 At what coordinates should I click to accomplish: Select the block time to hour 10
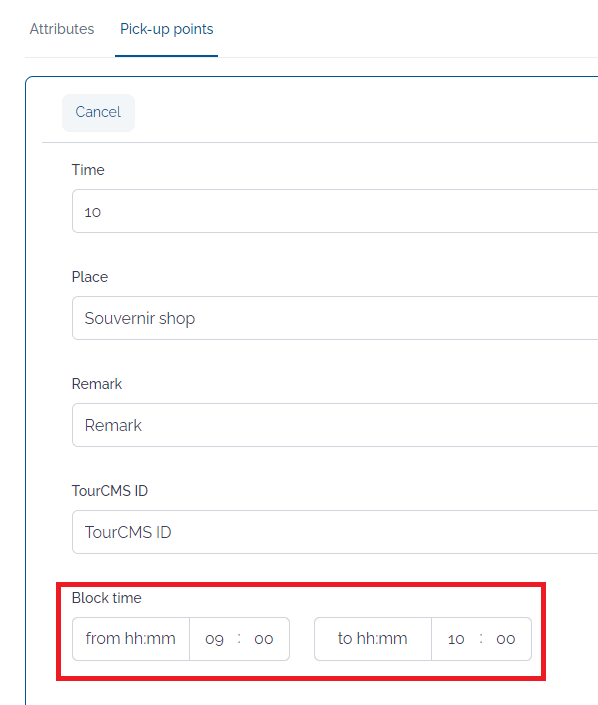click(x=456, y=639)
